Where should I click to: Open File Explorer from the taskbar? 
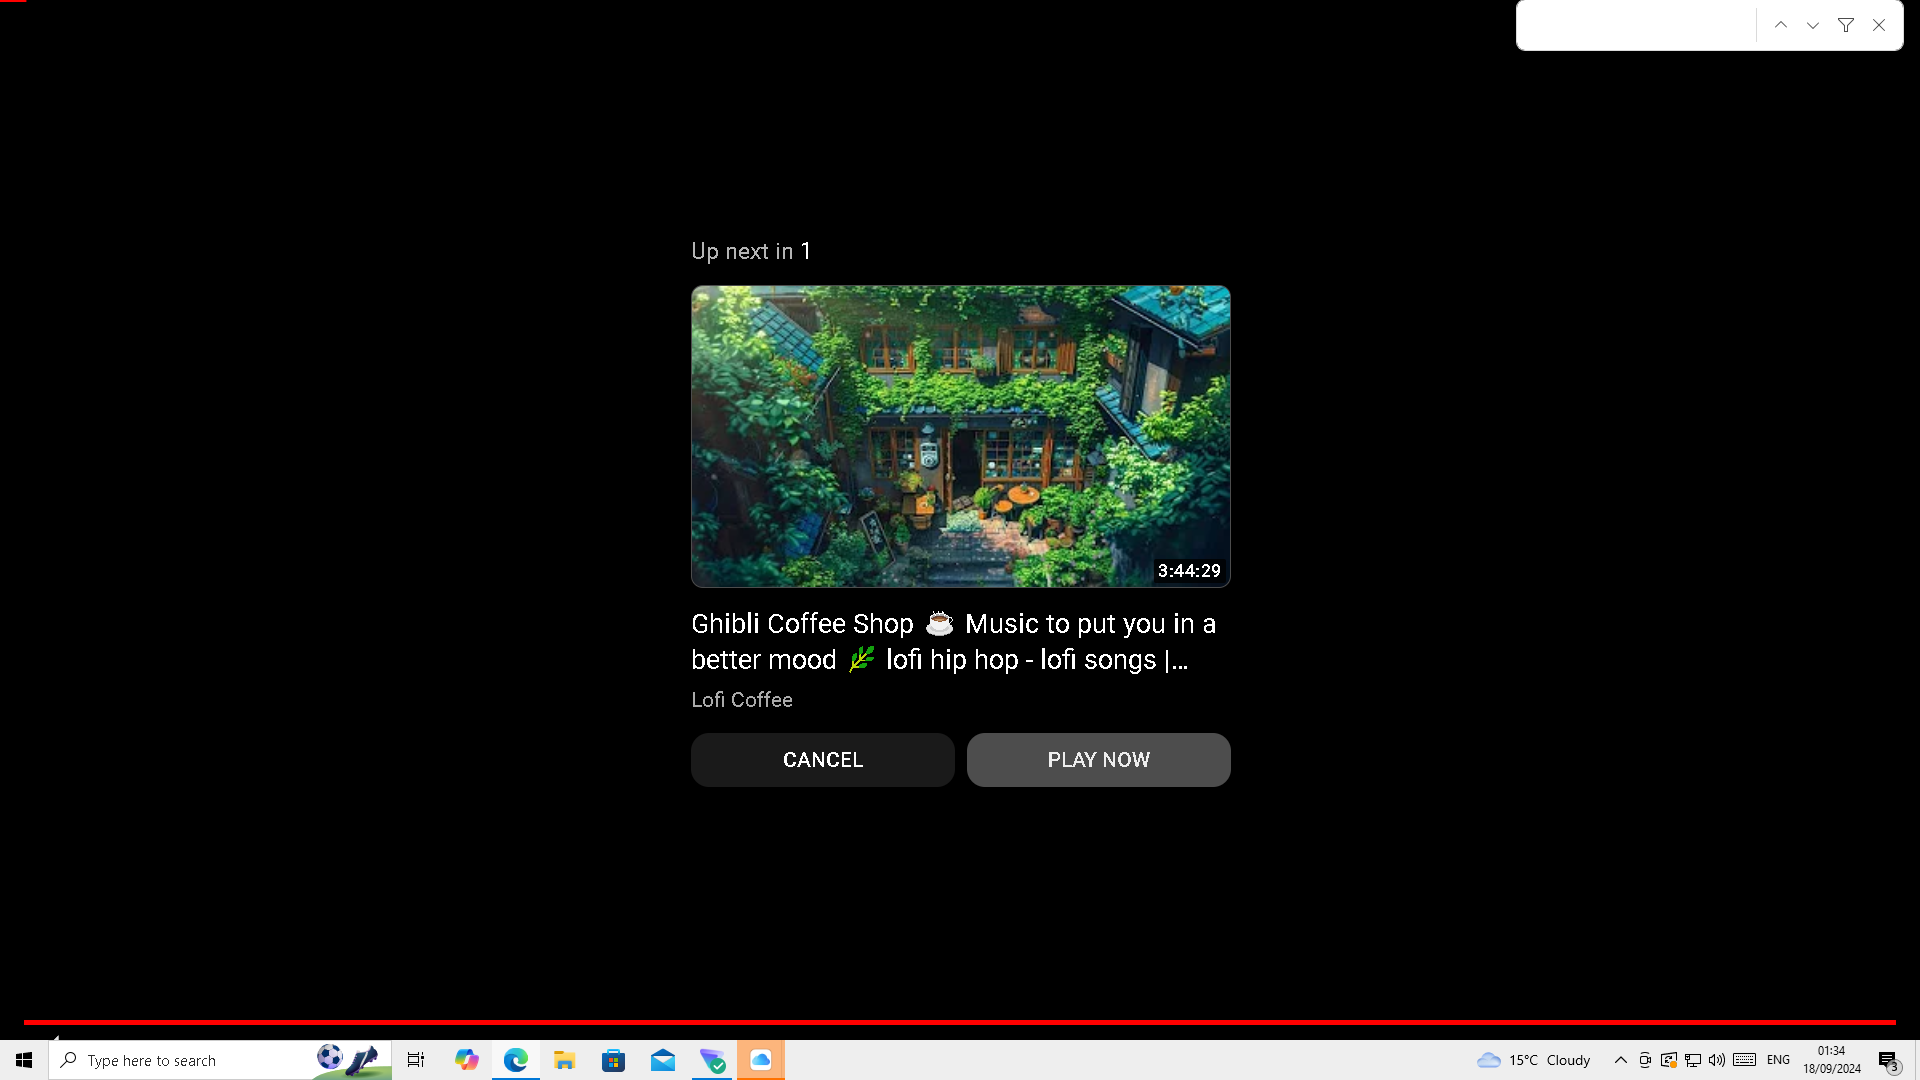click(x=564, y=1060)
